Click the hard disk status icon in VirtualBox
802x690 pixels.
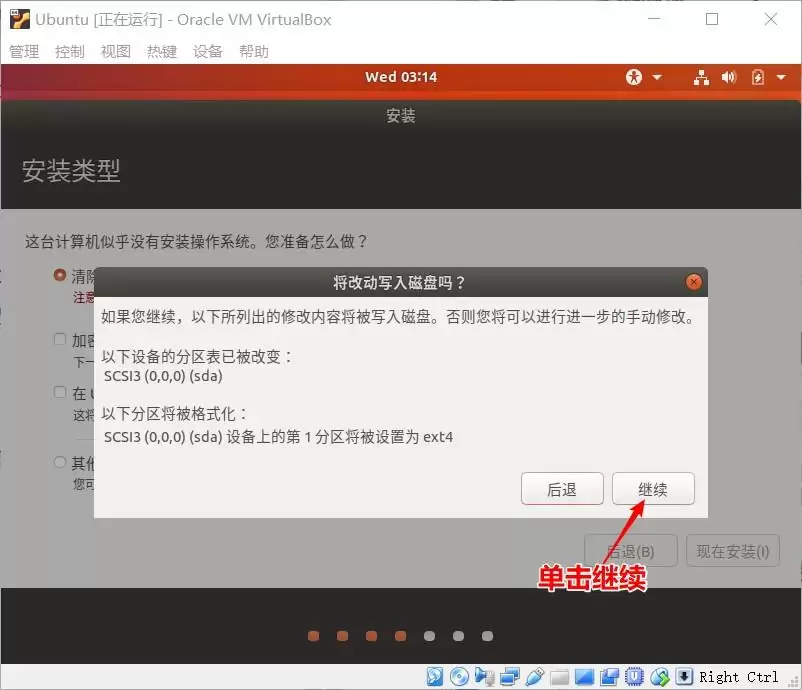(434, 677)
